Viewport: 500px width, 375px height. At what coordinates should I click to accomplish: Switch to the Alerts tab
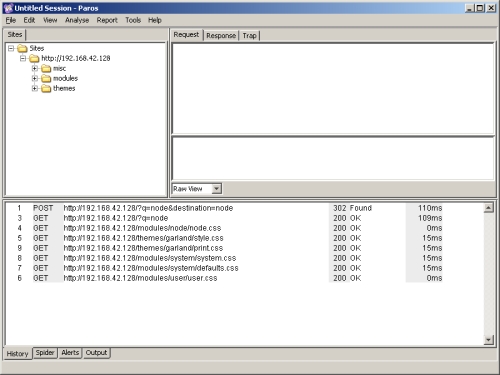[70, 353]
